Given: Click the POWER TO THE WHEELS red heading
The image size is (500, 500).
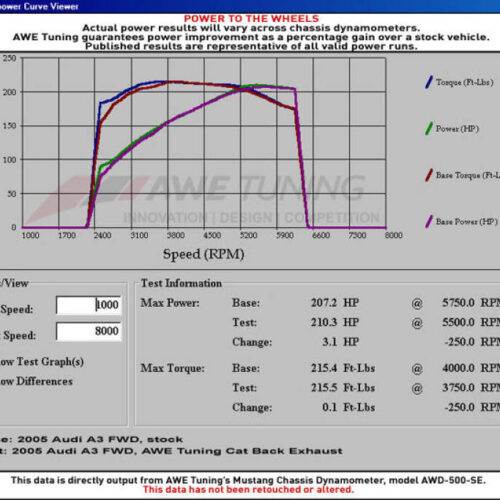Looking at the screenshot, I should 251,18.
